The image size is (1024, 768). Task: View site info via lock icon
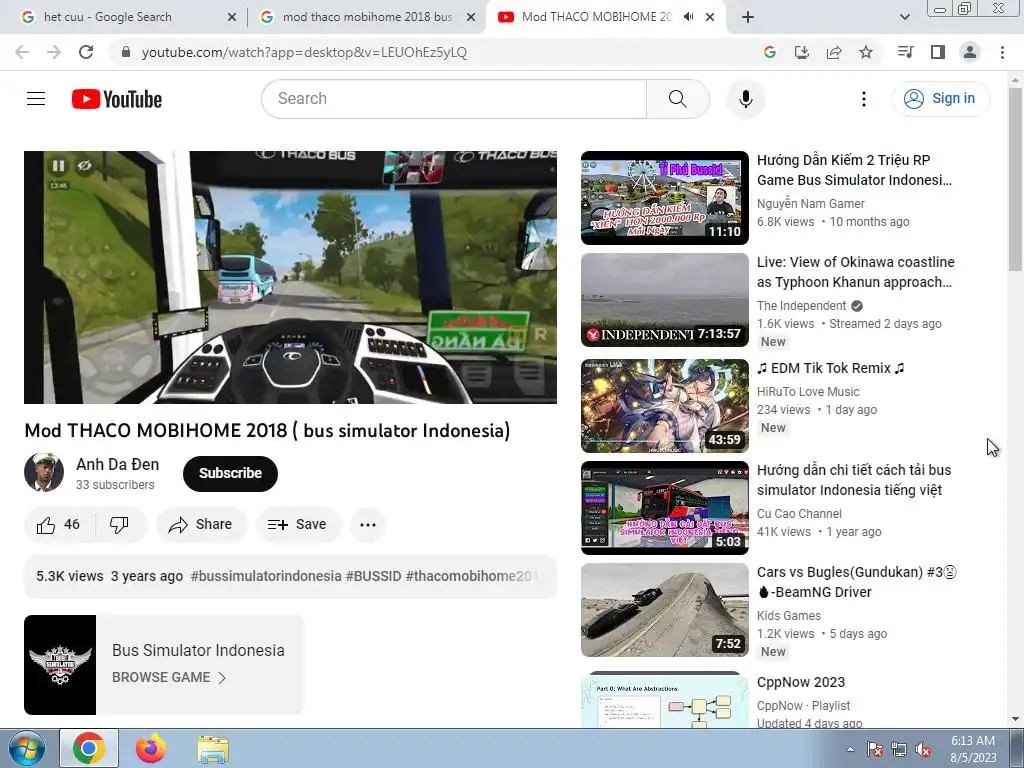pyautogui.click(x=126, y=52)
